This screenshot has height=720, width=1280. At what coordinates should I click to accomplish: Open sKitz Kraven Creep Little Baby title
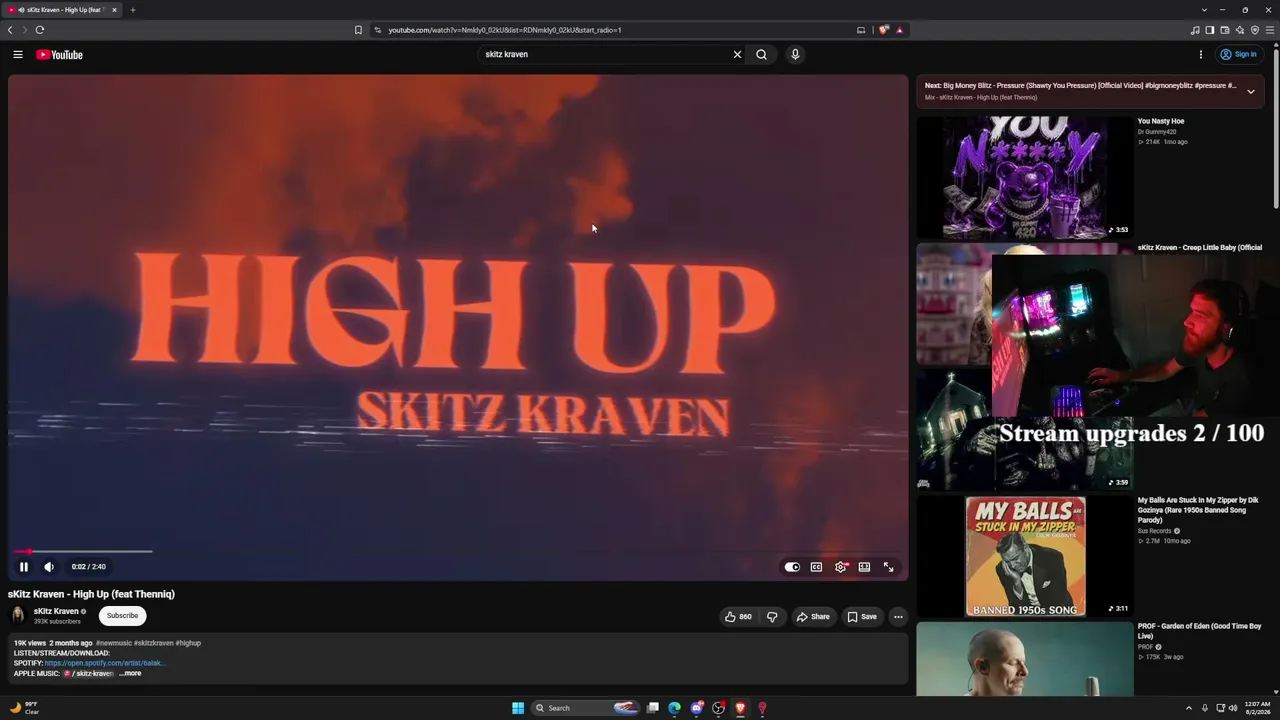pos(1200,248)
